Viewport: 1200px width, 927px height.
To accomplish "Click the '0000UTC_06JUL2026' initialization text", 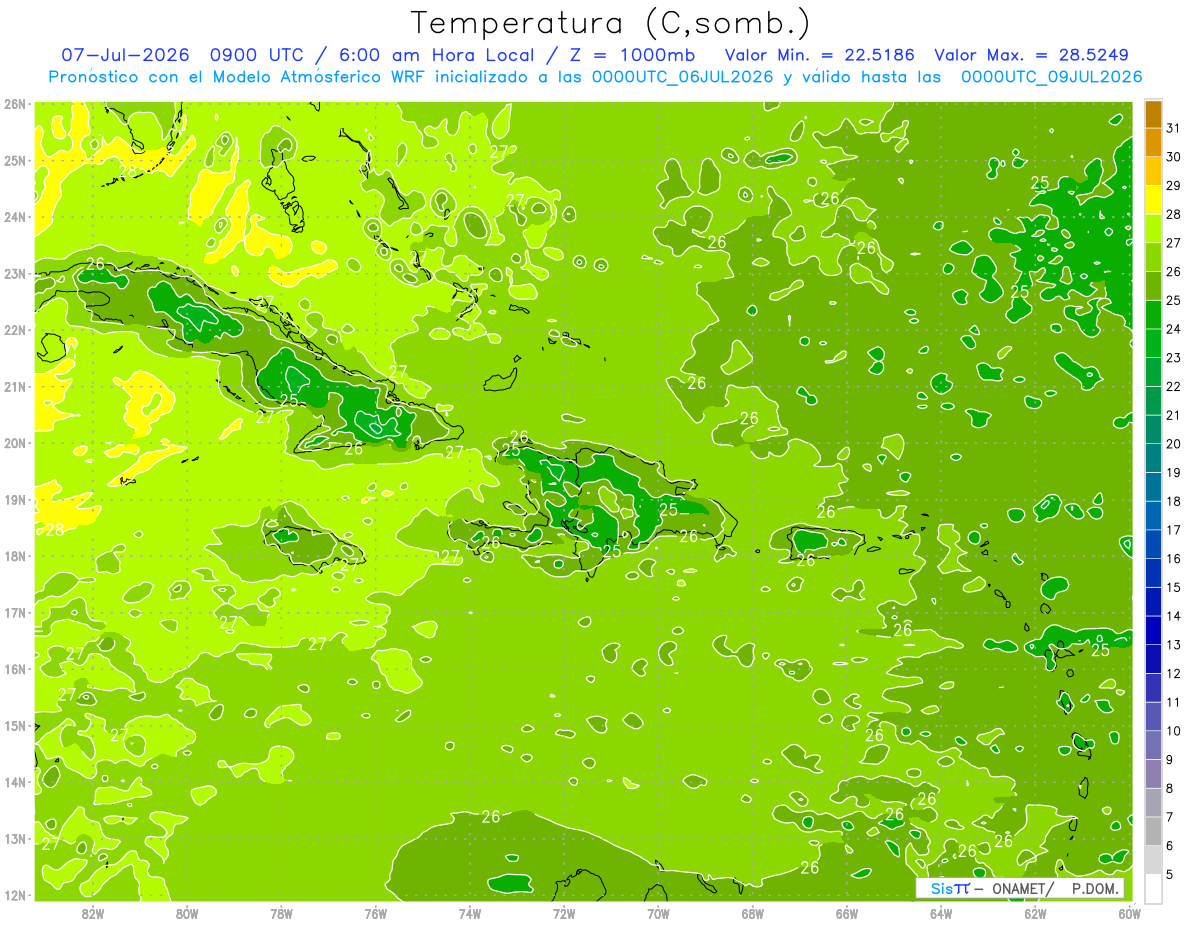I will tap(682, 77).
